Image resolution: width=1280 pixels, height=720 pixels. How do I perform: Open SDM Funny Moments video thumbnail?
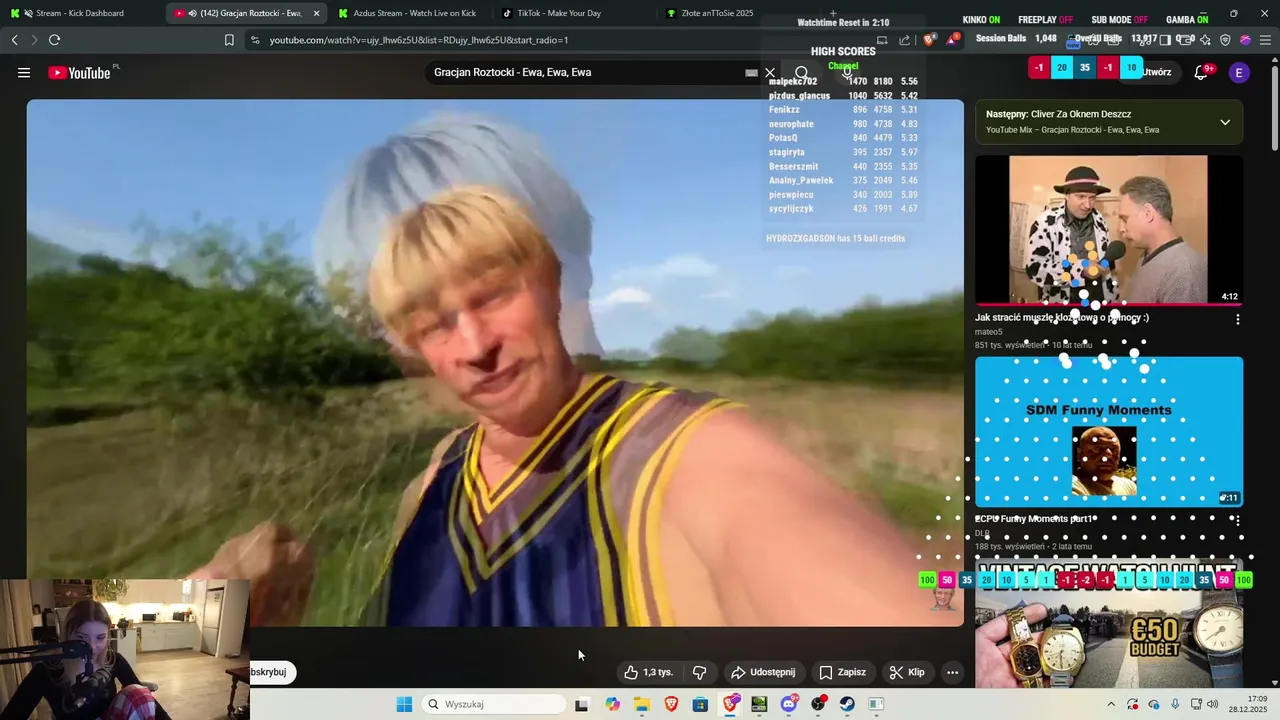point(1109,431)
